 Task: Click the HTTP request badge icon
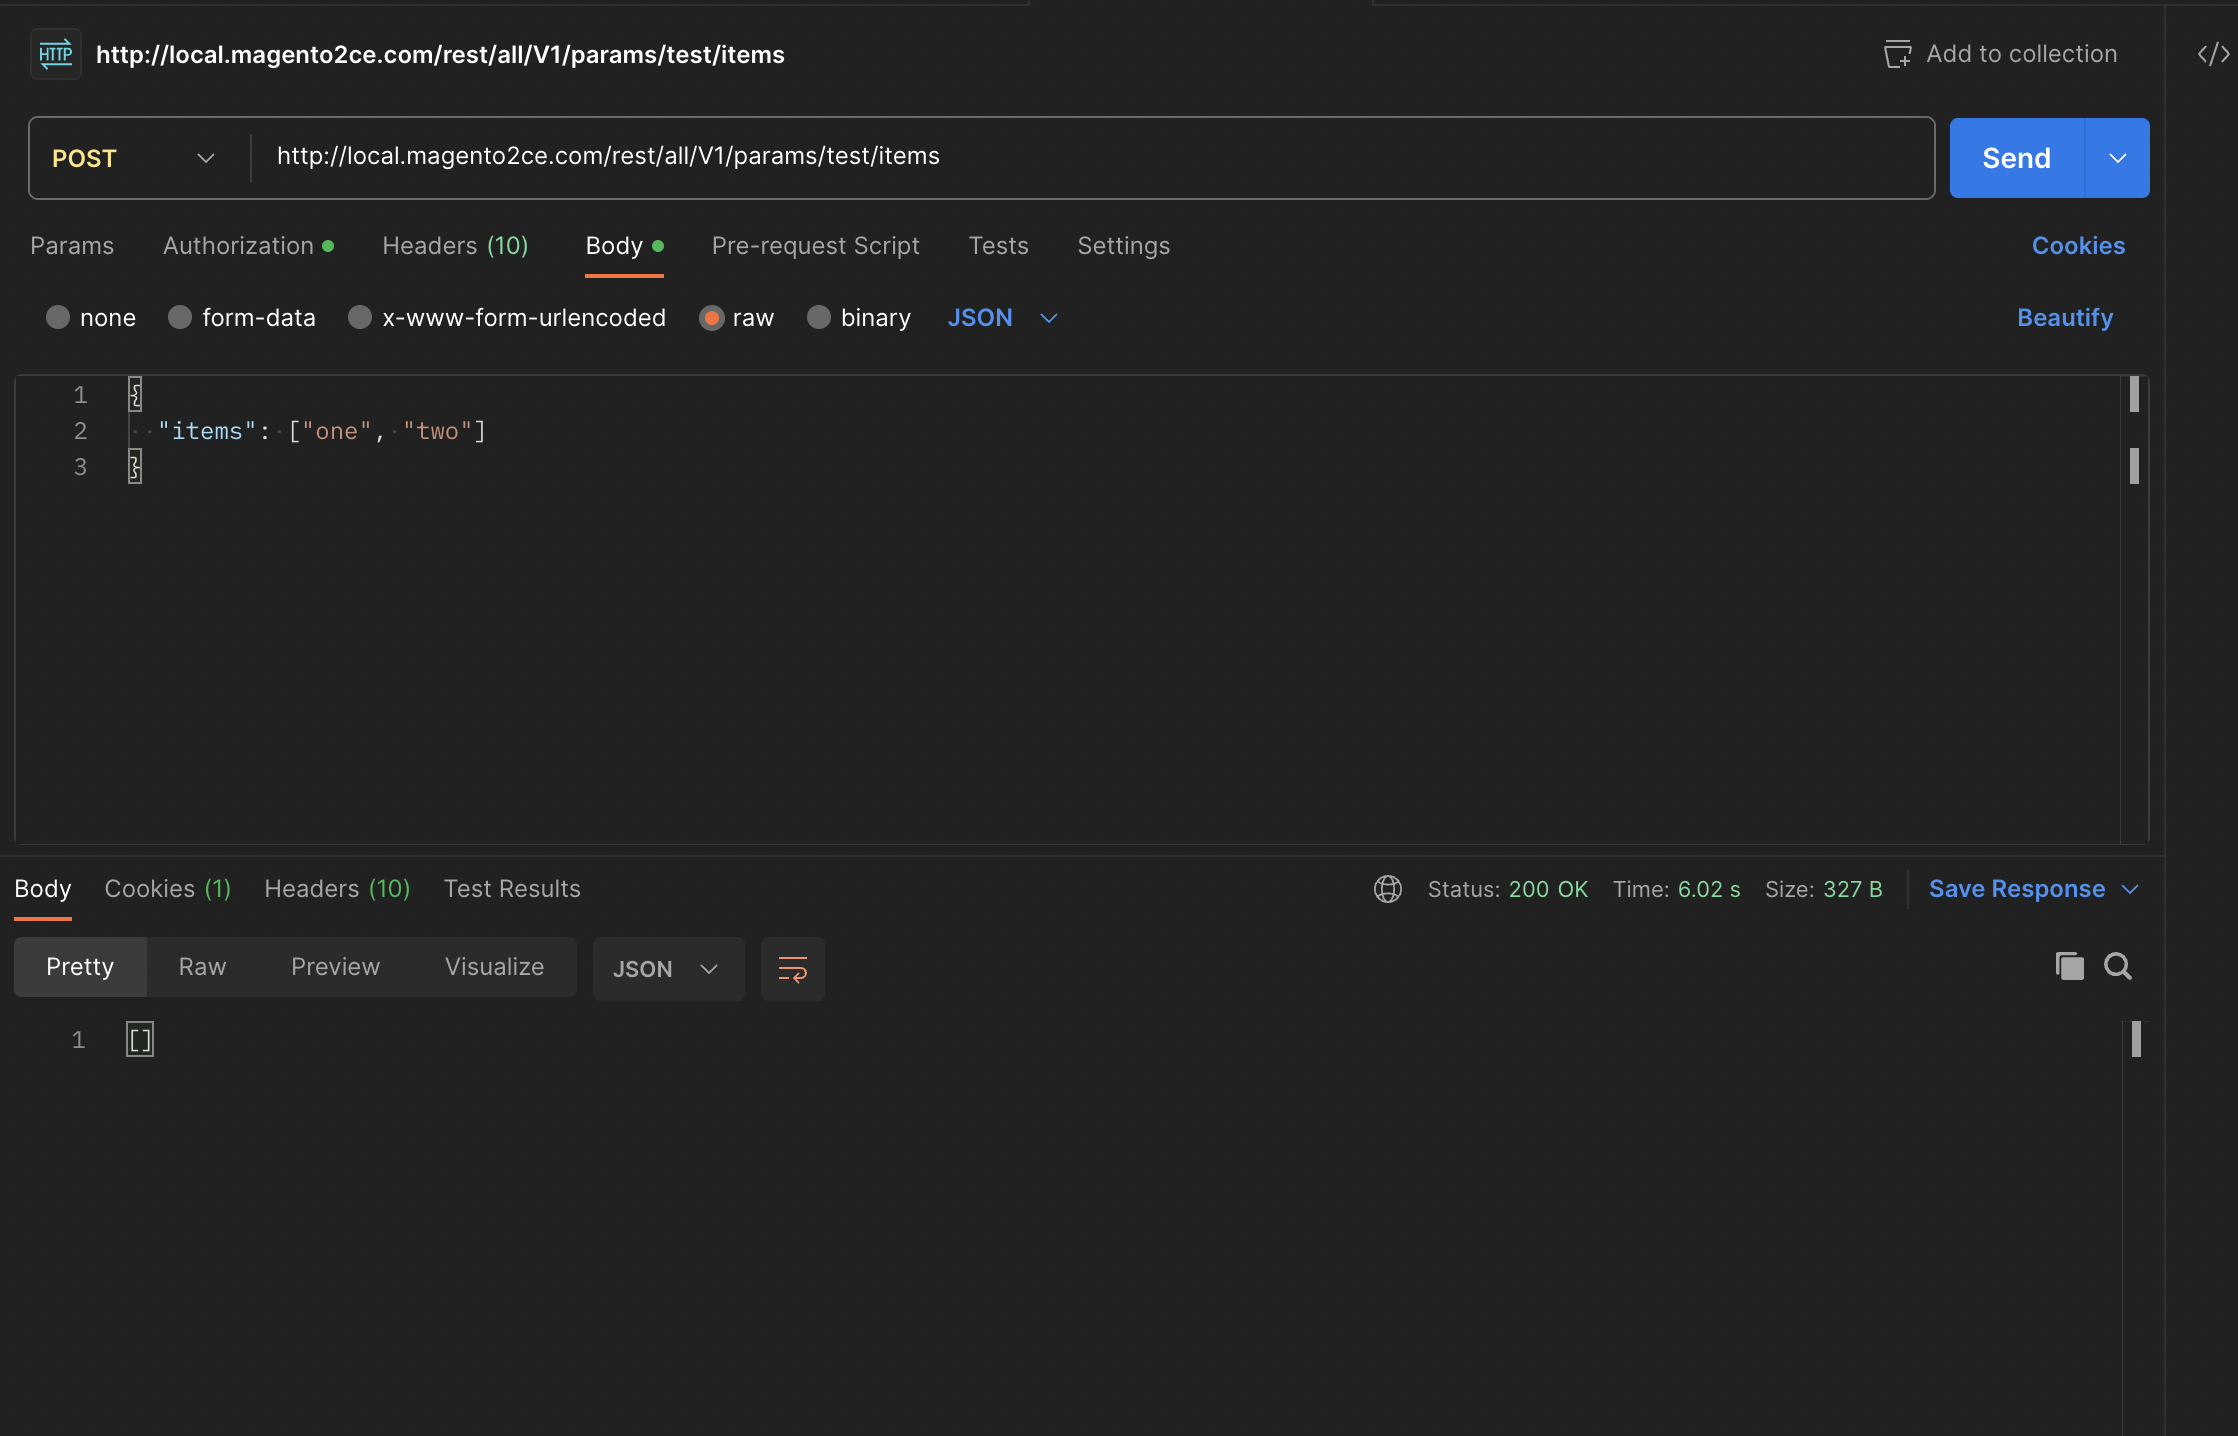click(x=55, y=54)
